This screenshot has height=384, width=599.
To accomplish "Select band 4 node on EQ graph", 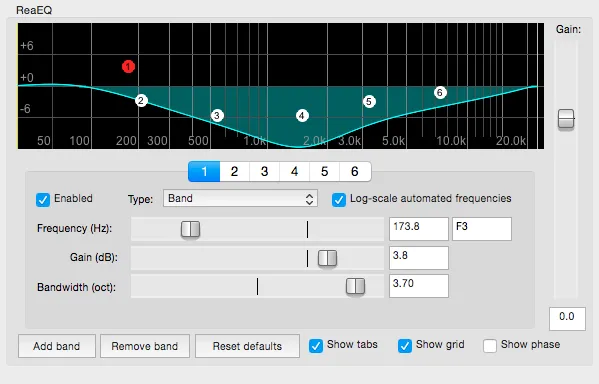I will pyautogui.click(x=302, y=116).
